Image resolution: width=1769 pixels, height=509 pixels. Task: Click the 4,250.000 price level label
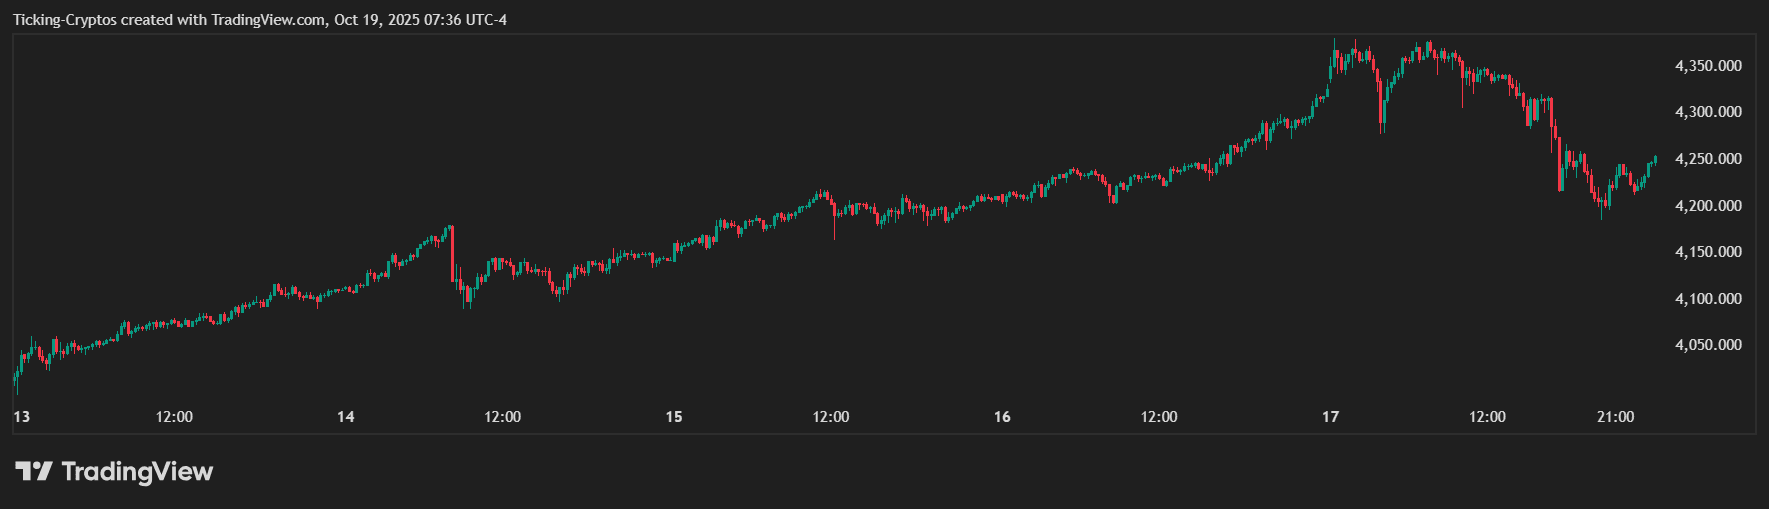point(1708,159)
